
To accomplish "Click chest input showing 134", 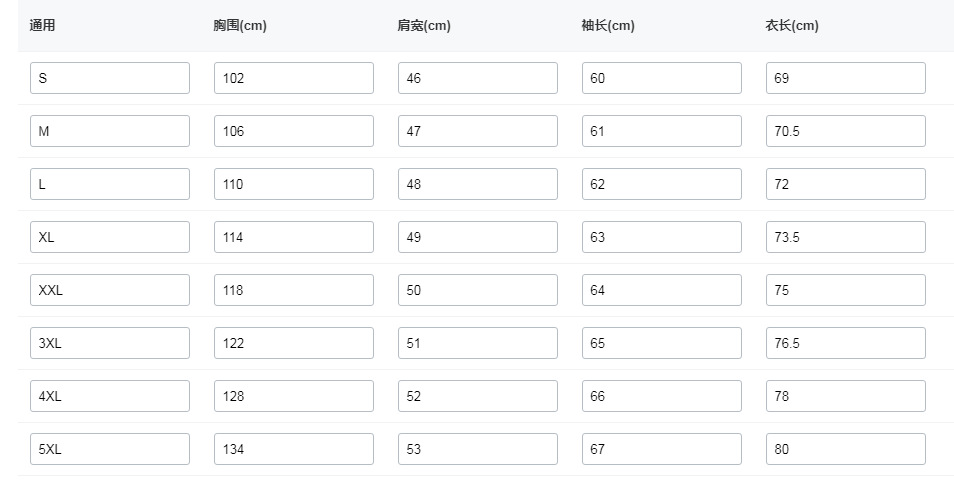I will point(294,449).
